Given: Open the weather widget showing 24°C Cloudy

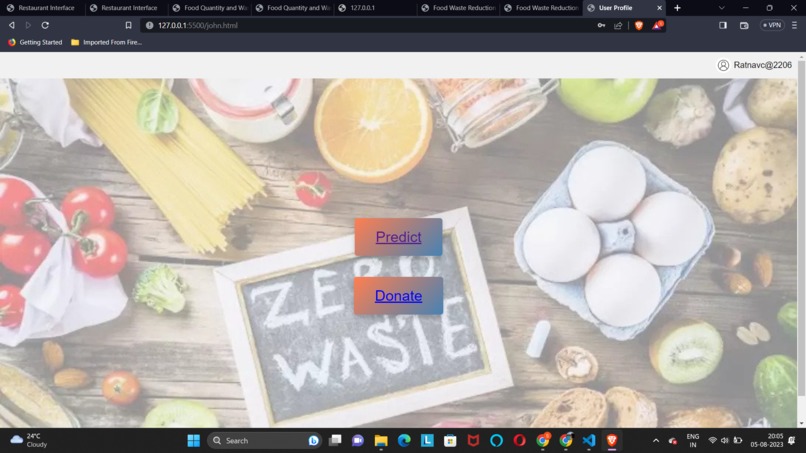Looking at the screenshot, I should tap(29, 441).
